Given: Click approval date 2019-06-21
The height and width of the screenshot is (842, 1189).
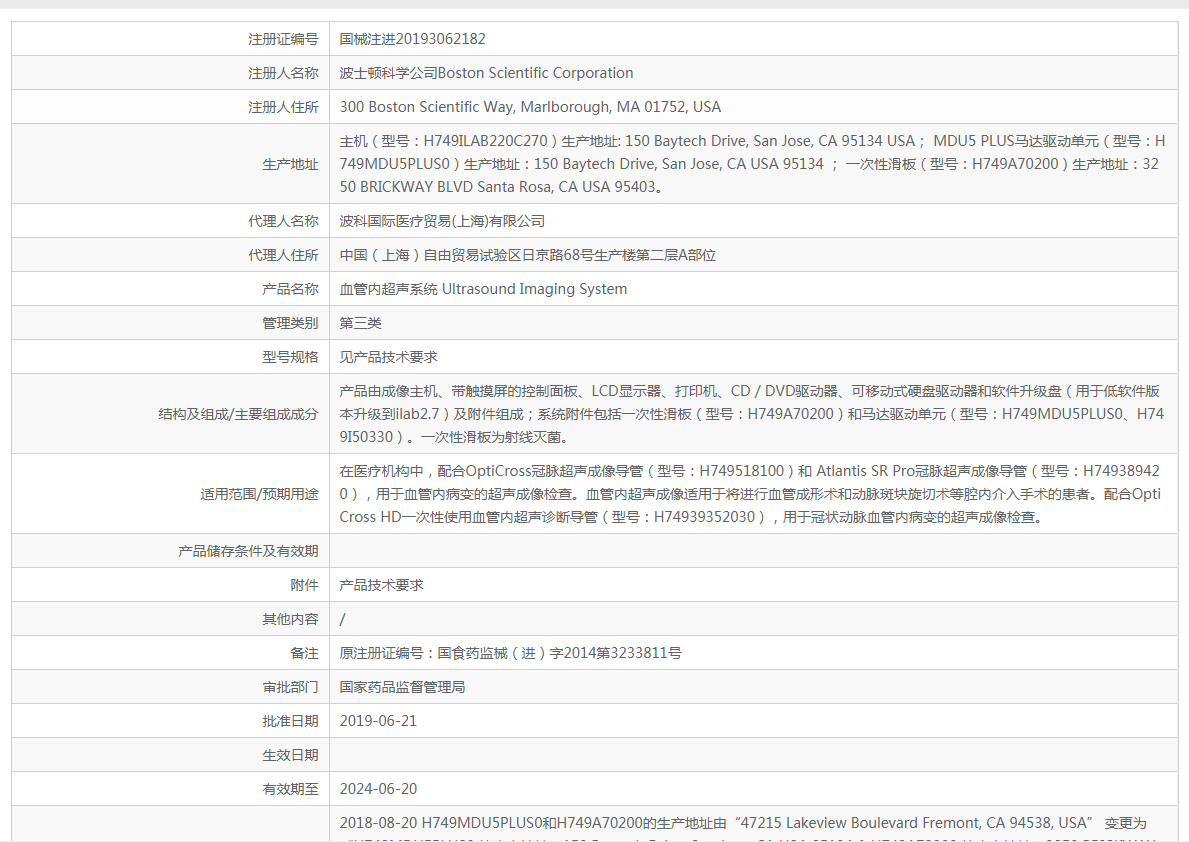Looking at the screenshot, I should pyautogui.click(x=378, y=721).
